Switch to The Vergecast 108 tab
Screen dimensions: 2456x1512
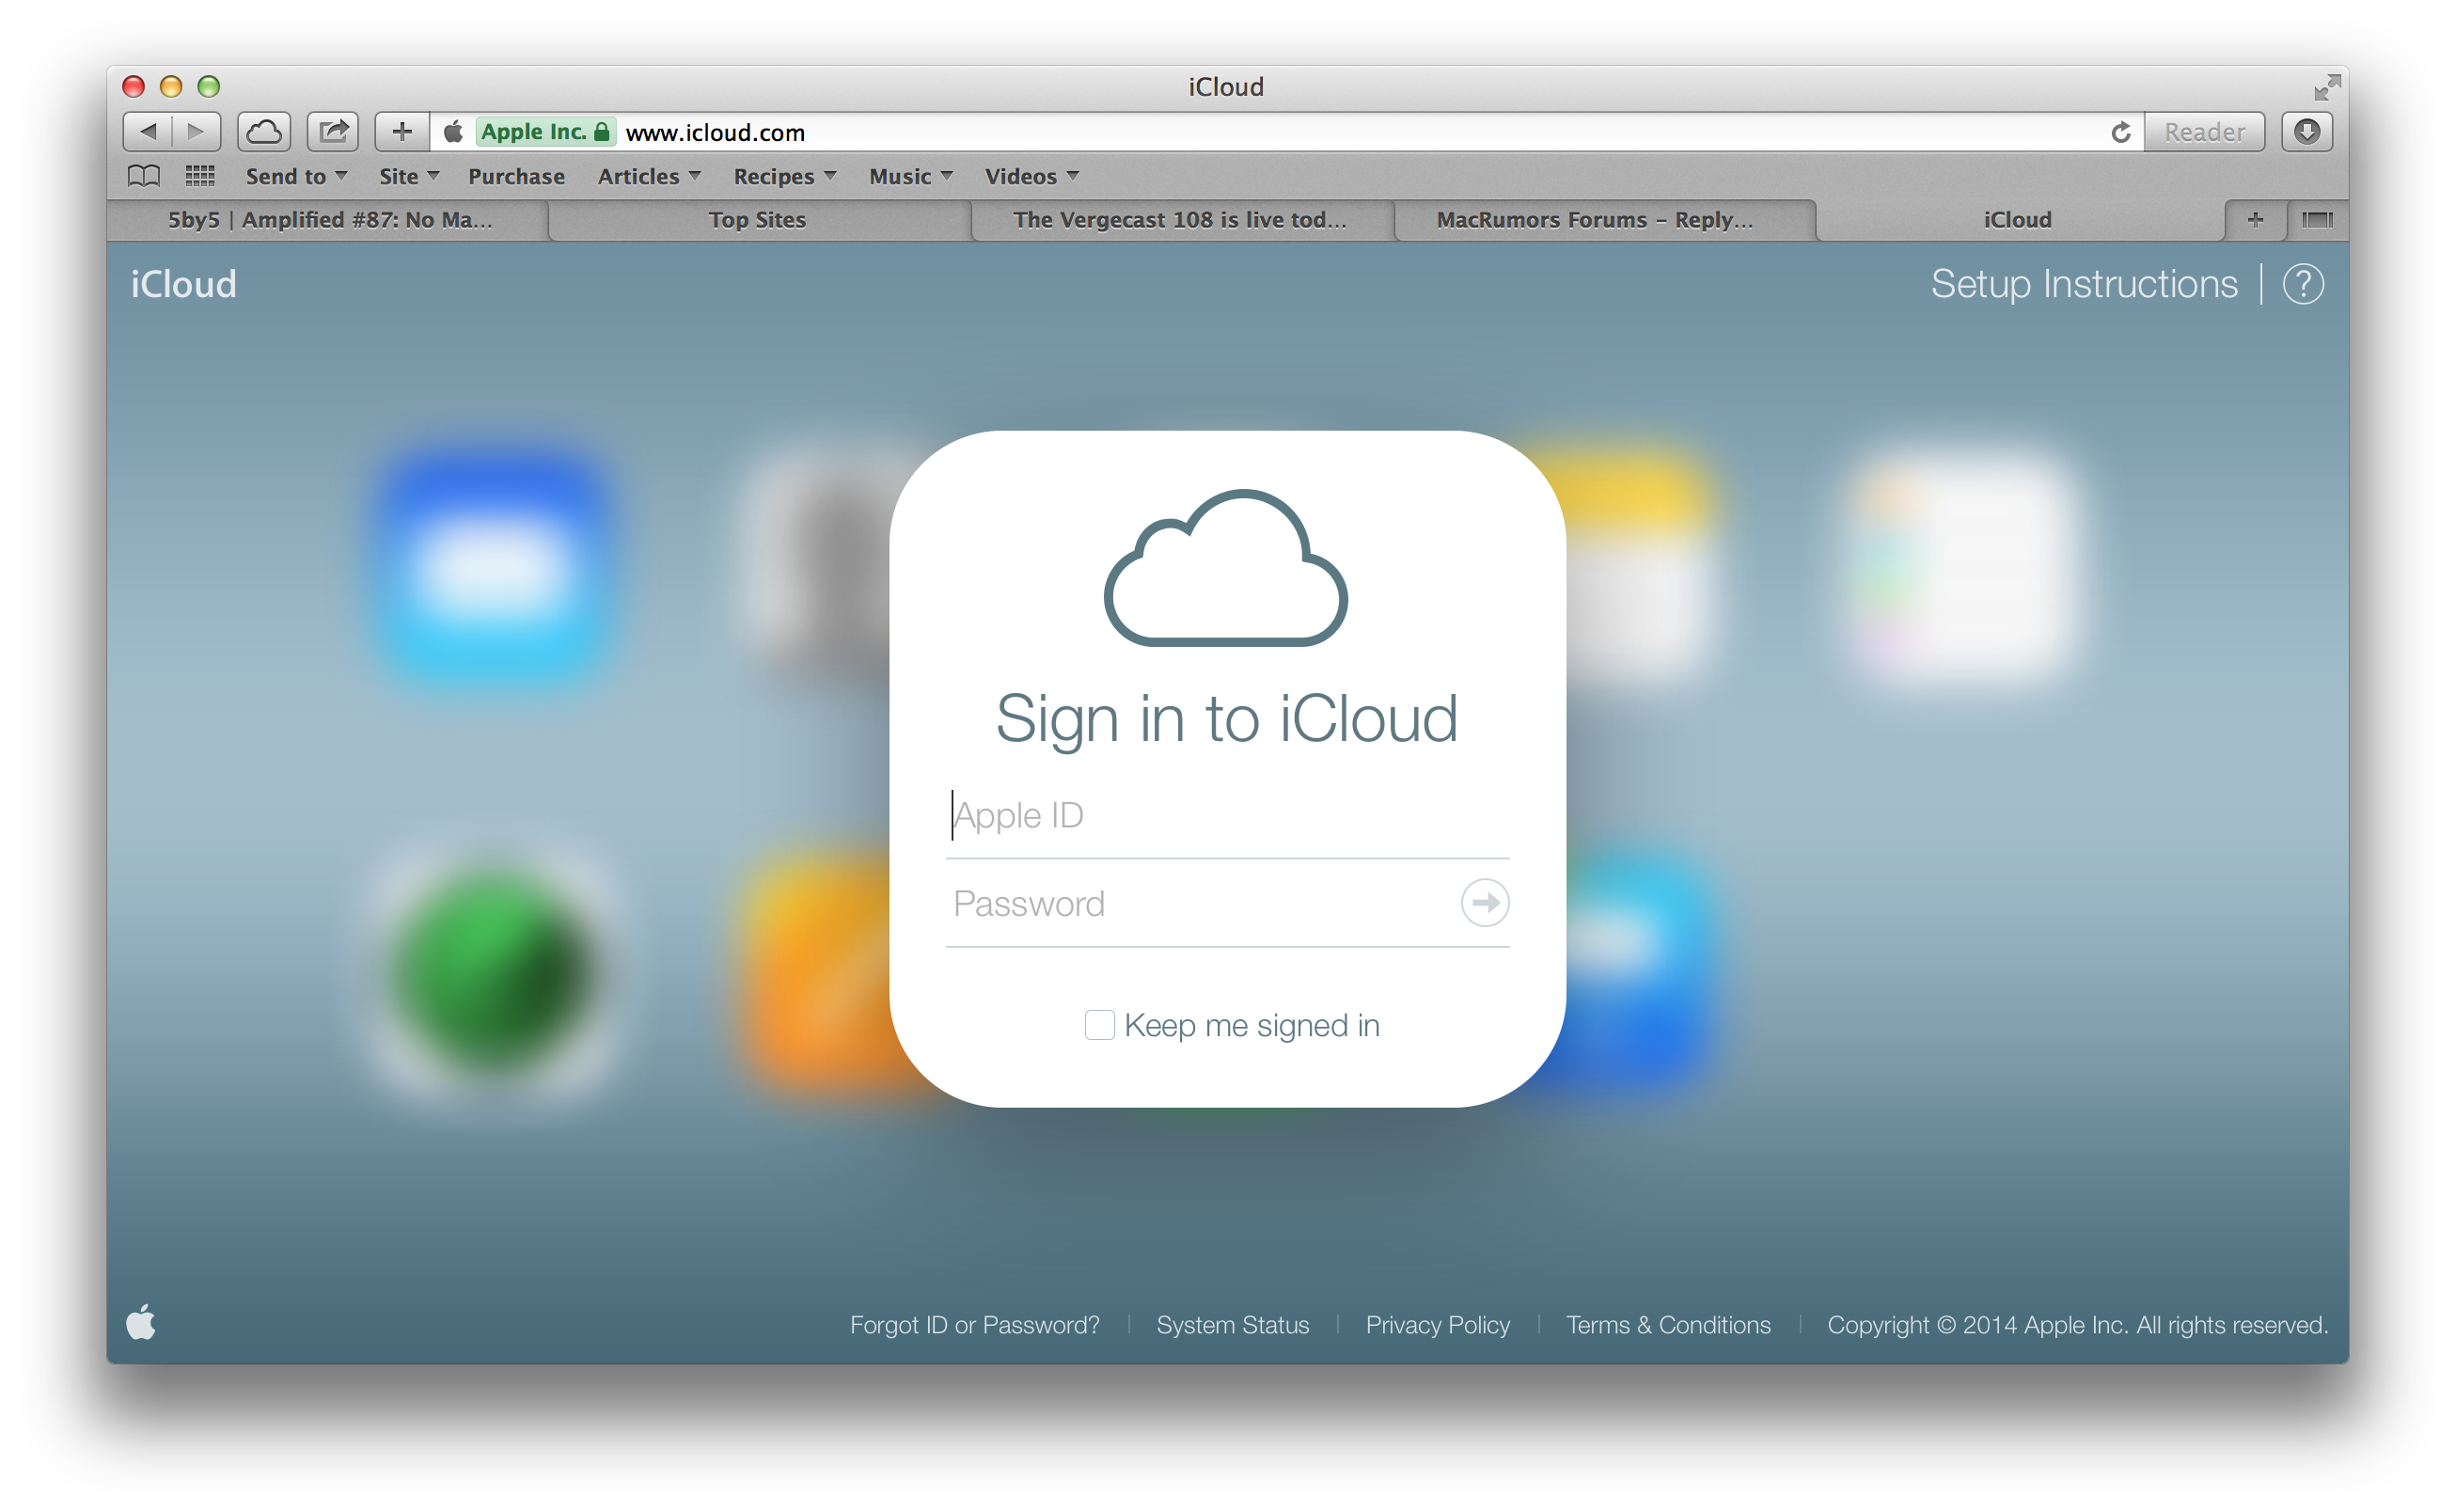tap(1179, 220)
